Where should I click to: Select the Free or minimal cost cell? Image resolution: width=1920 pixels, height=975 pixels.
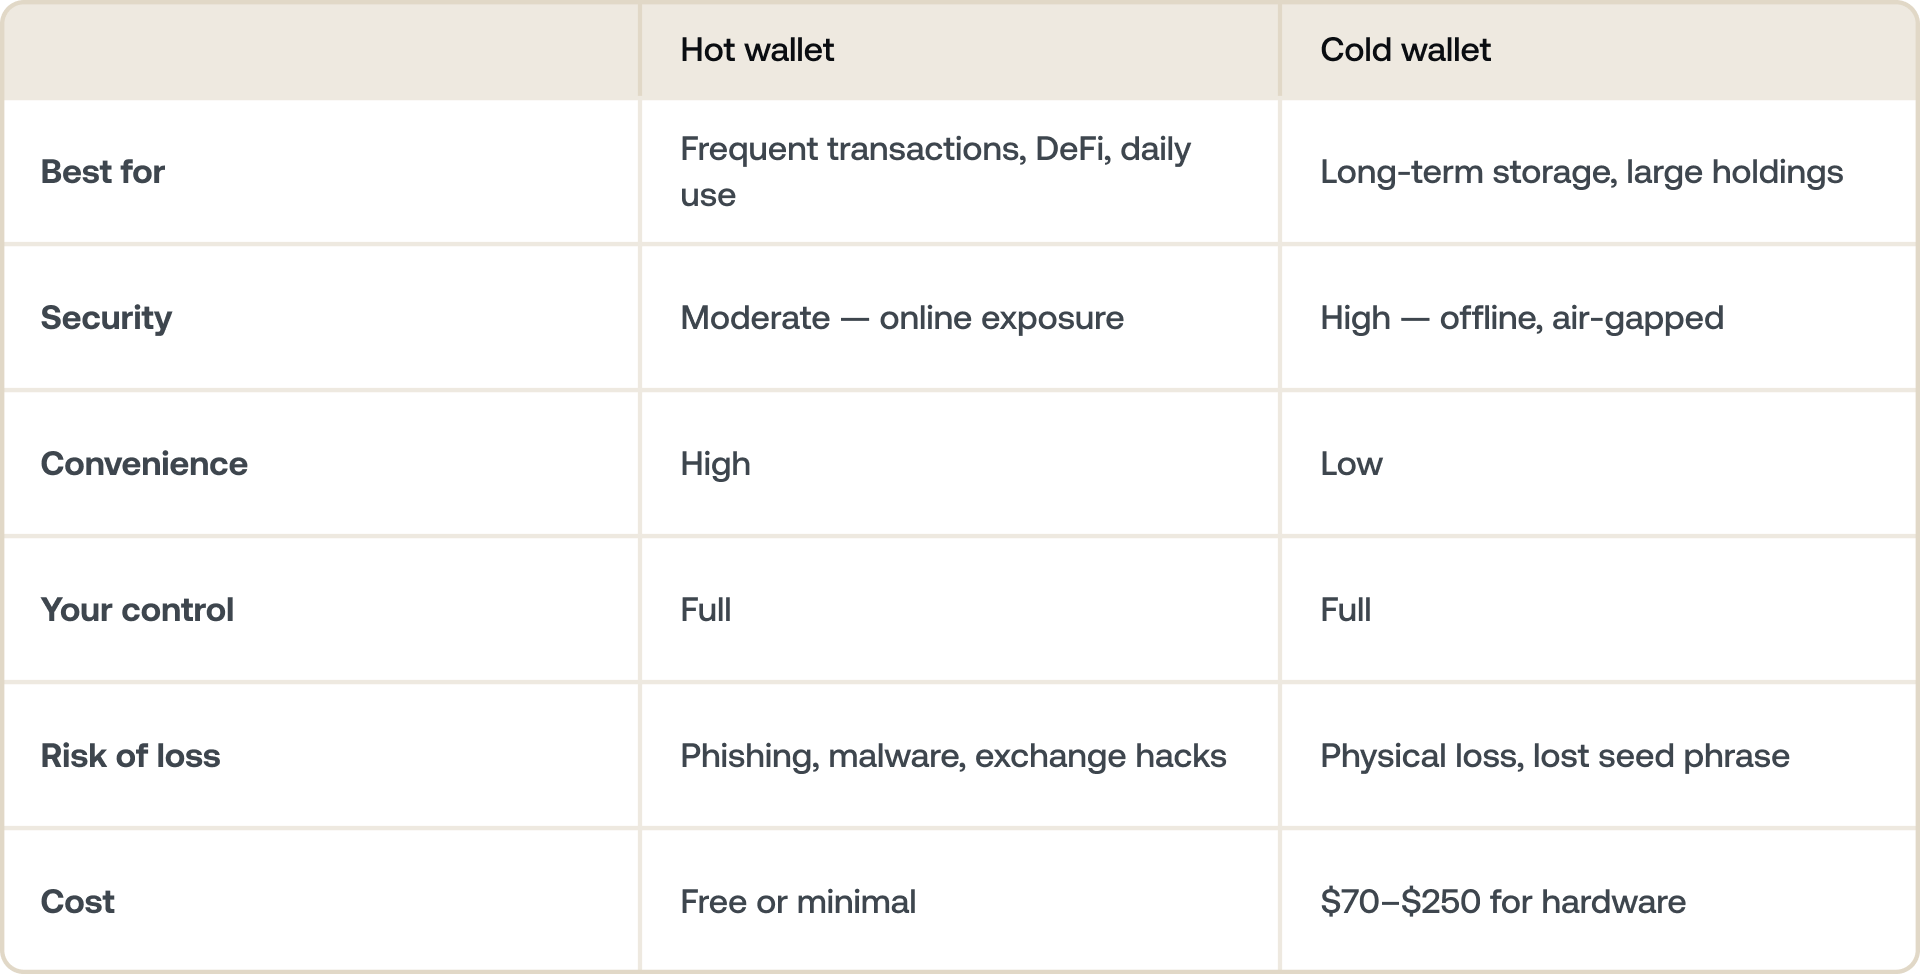point(798,902)
